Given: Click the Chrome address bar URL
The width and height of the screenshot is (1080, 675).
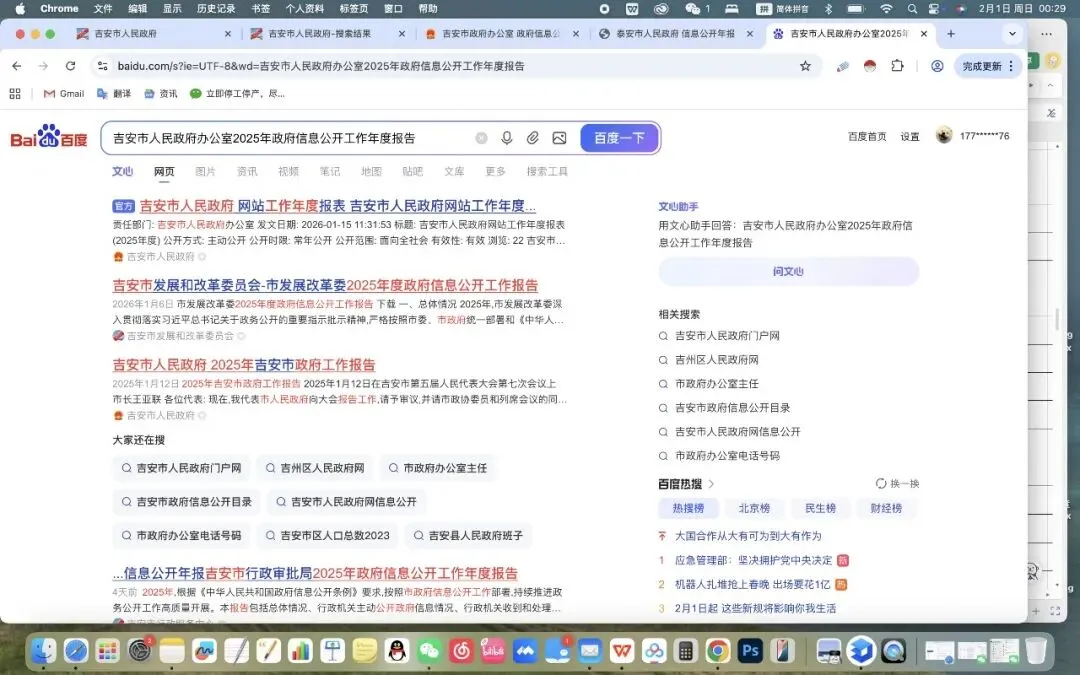Looking at the screenshot, I should coord(321,66).
